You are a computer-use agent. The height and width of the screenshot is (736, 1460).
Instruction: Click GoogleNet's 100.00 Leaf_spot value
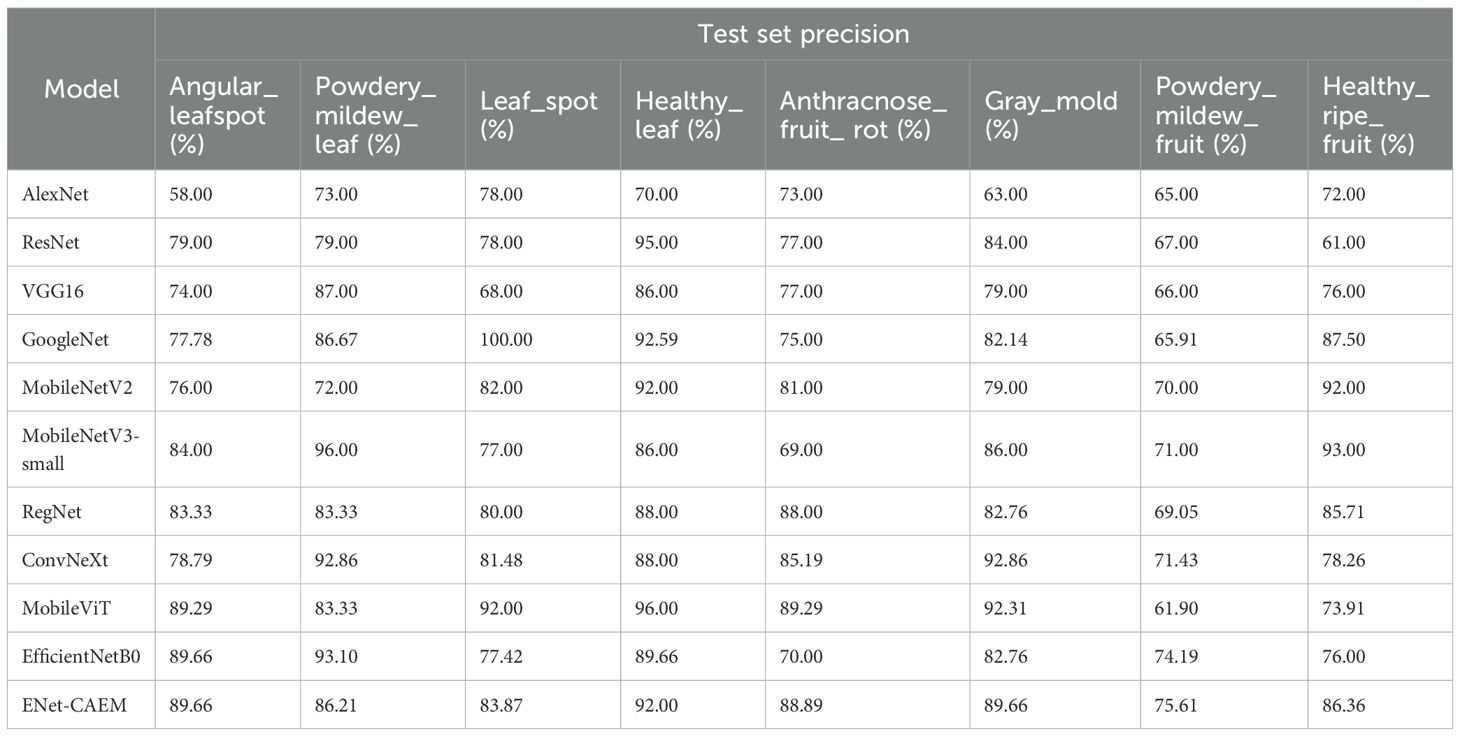pyautogui.click(x=507, y=340)
